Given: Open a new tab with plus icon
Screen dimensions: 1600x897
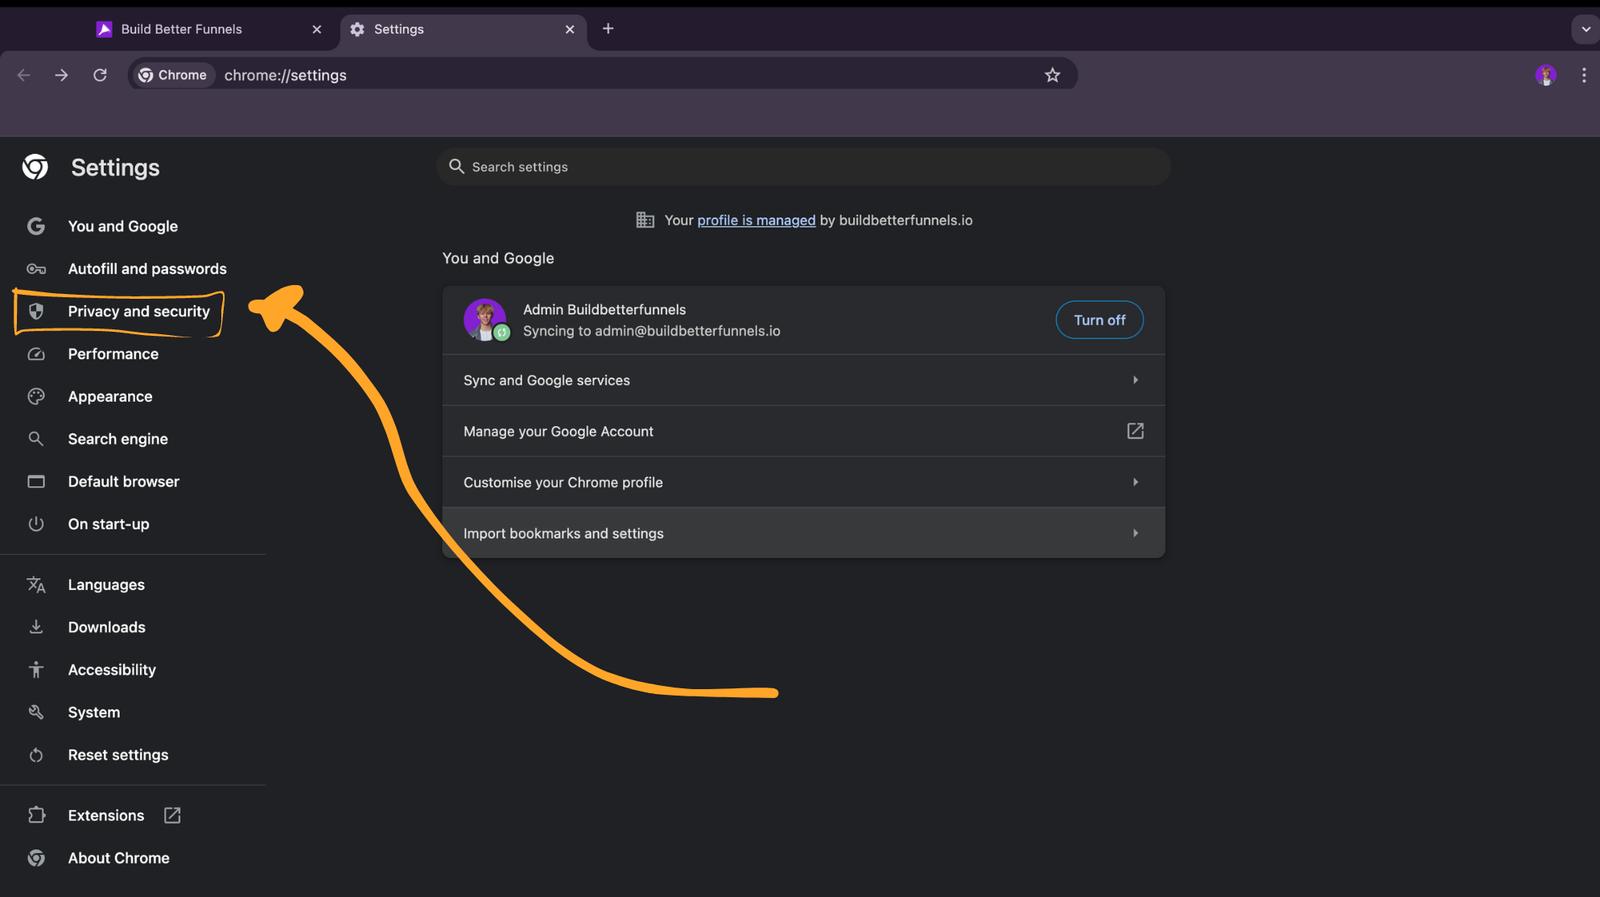Looking at the screenshot, I should tap(608, 29).
